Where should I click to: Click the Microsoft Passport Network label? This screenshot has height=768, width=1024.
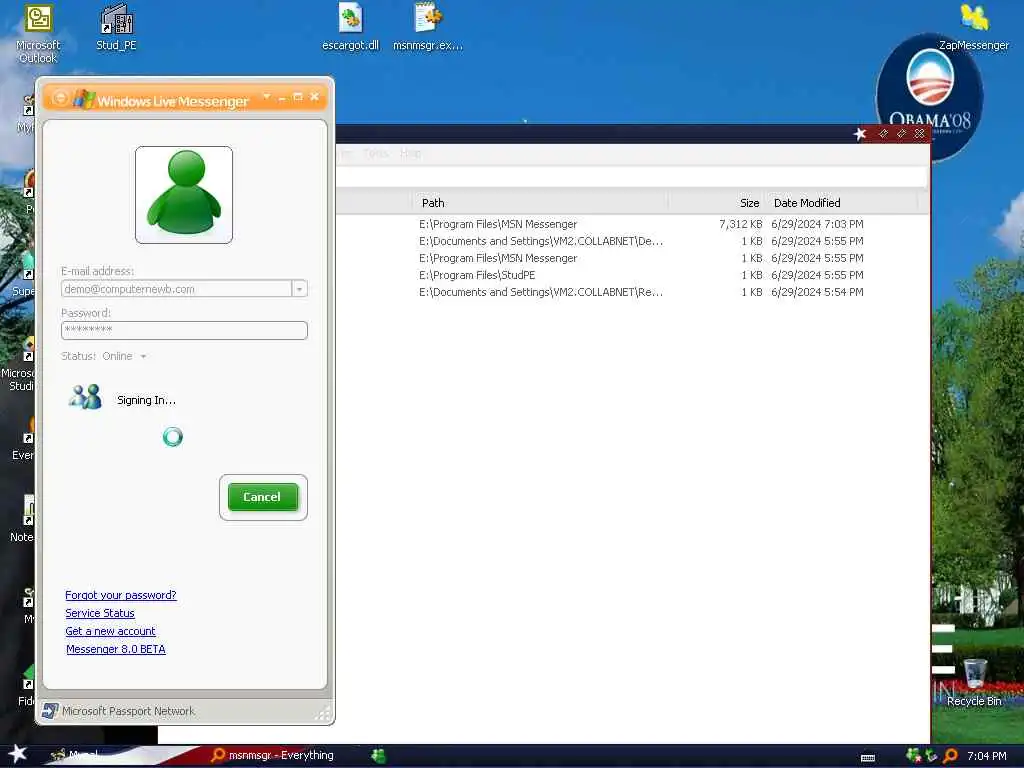129,711
